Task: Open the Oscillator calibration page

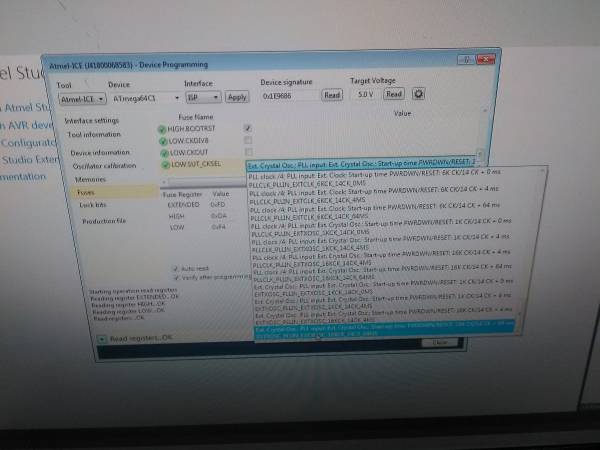Action: 104,166
